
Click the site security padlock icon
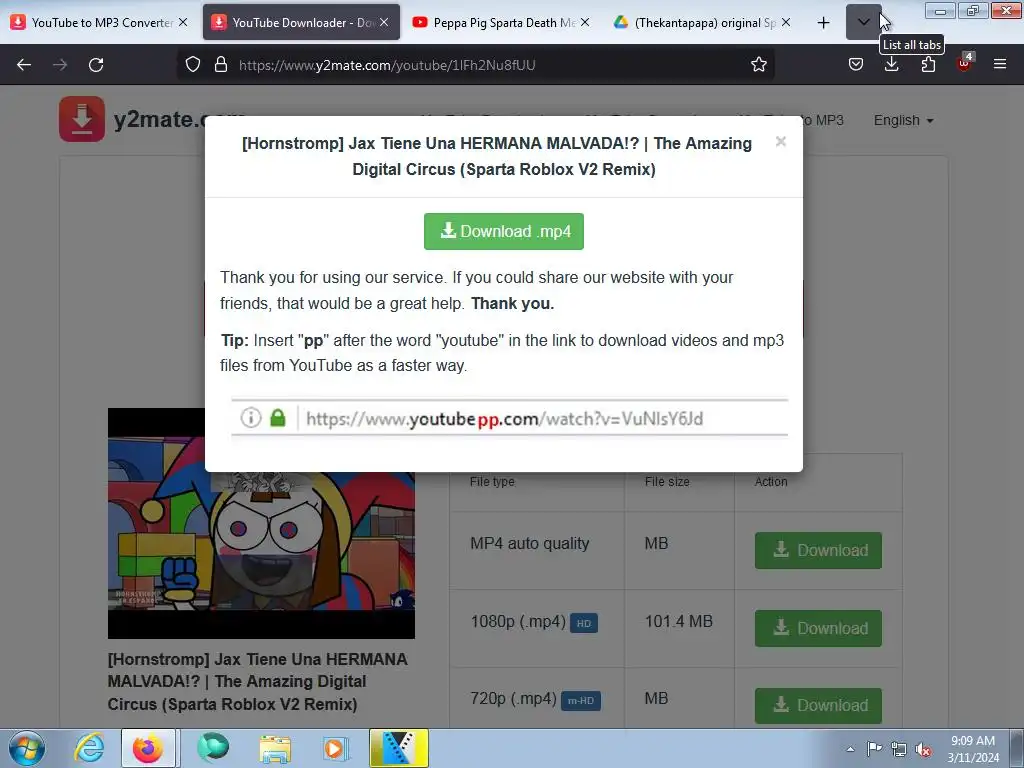tap(221, 65)
